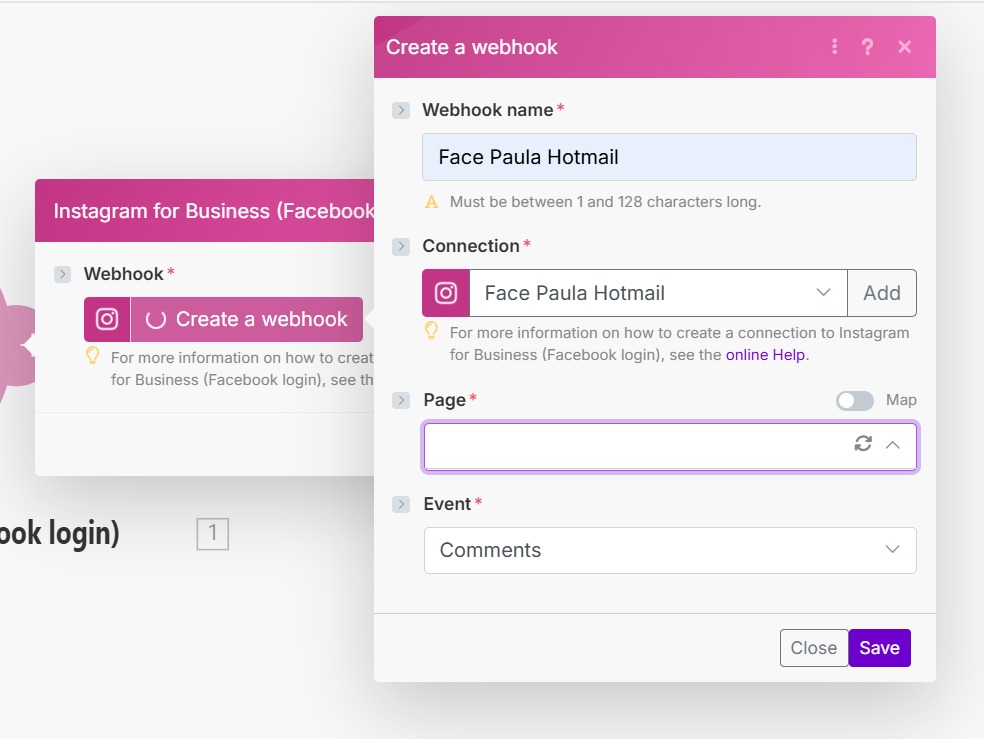Screen dimensions: 984x739
Task: Click Instagram icon beside Connection dropdown
Action: coord(446,293)
